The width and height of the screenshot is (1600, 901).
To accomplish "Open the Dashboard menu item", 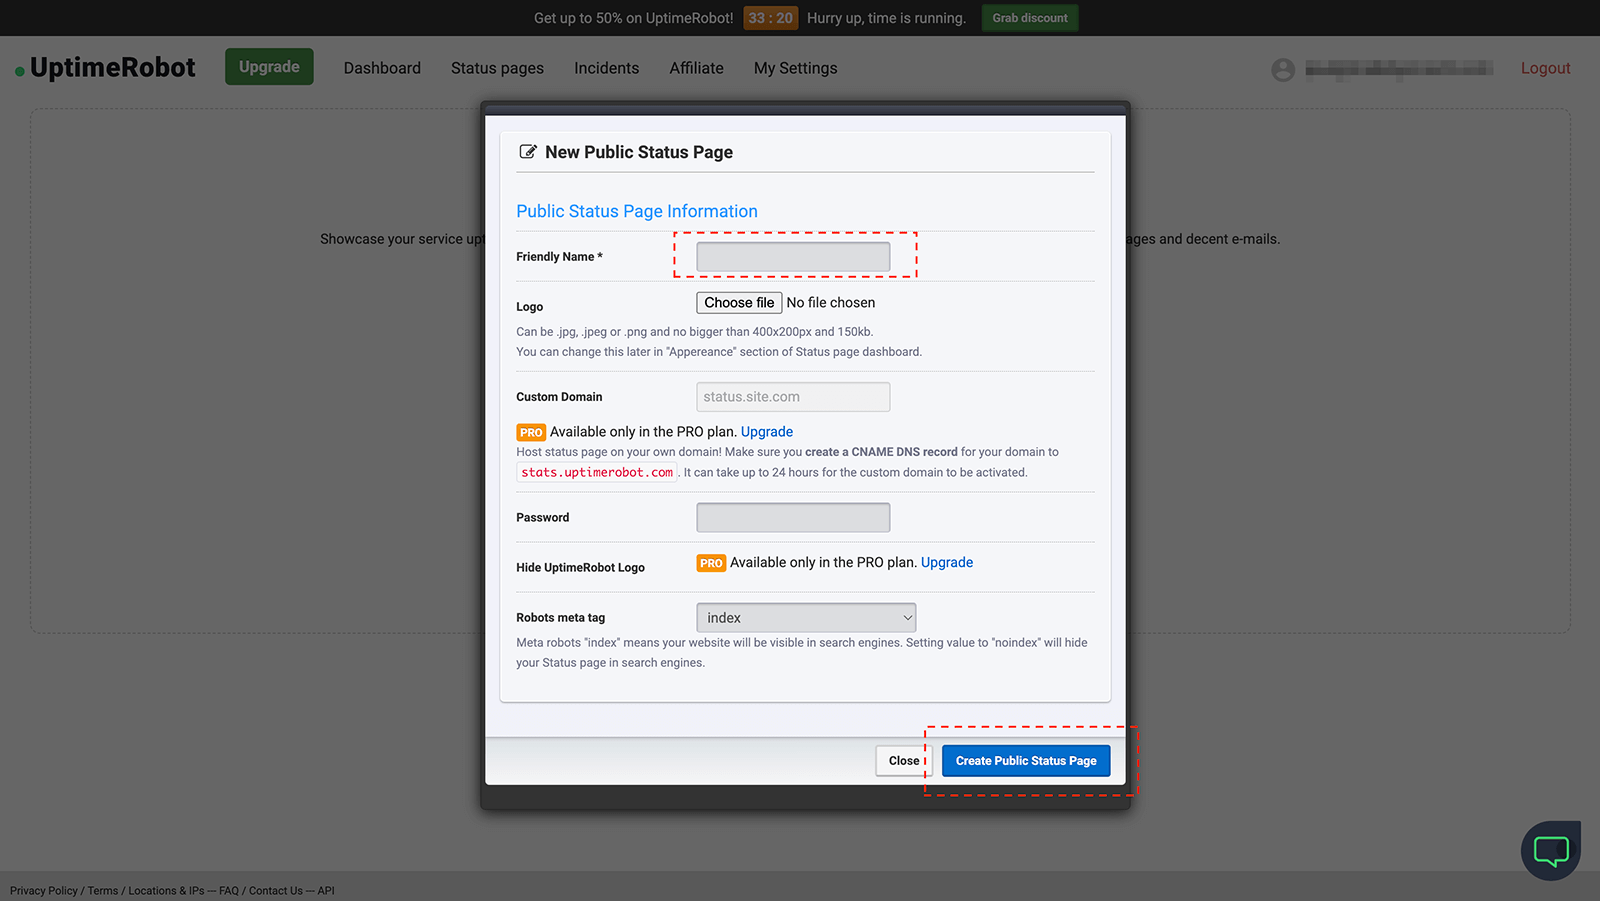I will tap(382, 68).
